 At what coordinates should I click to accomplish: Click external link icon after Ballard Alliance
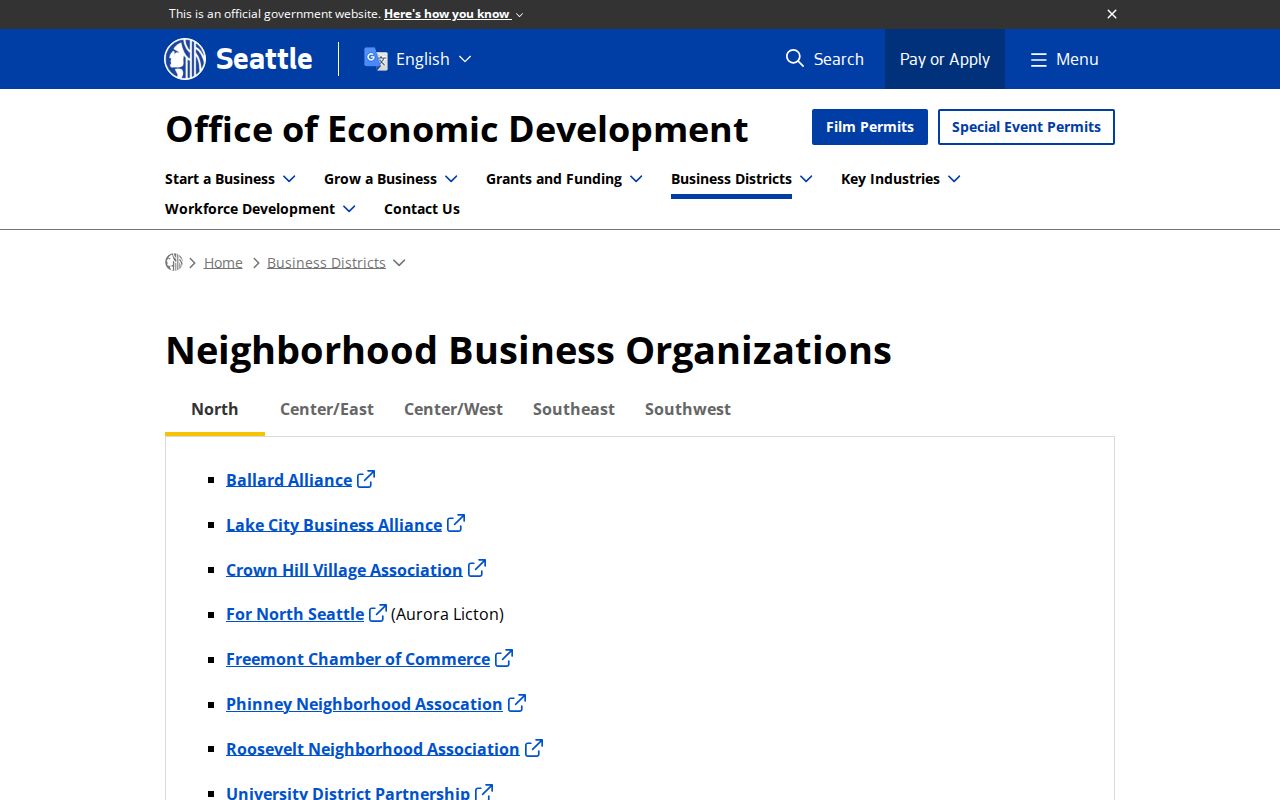click(x=366, y=479)
